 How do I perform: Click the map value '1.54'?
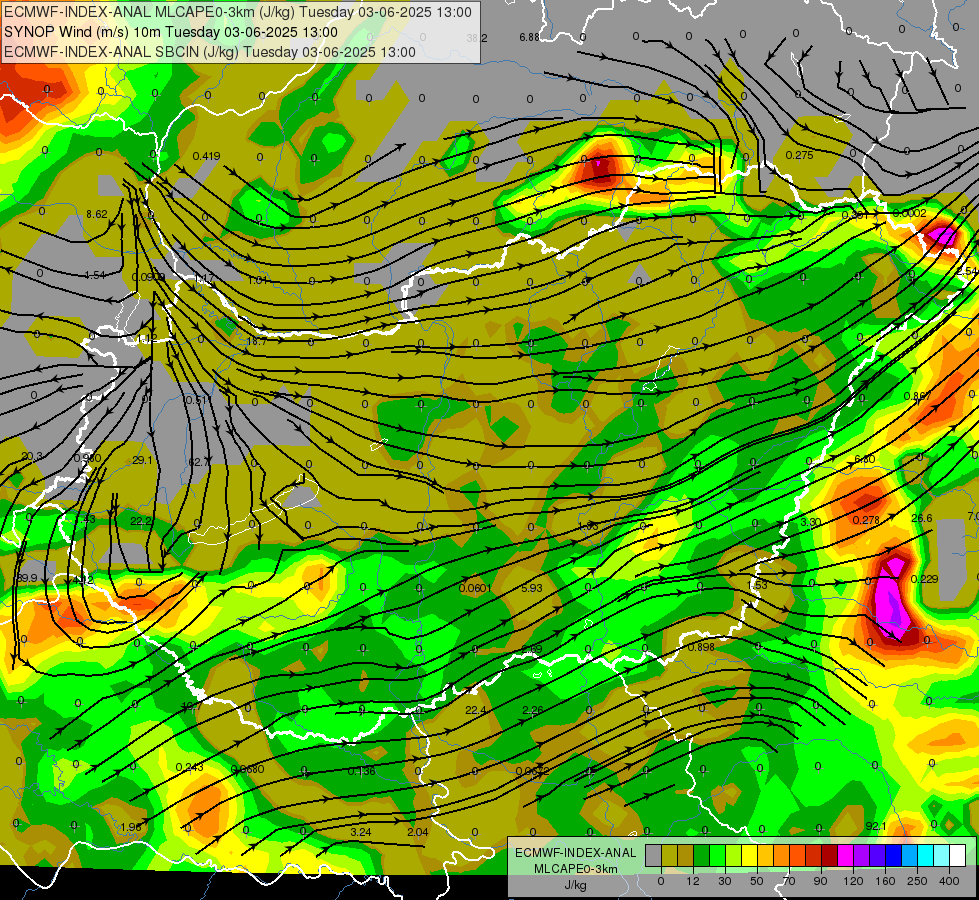94,275
